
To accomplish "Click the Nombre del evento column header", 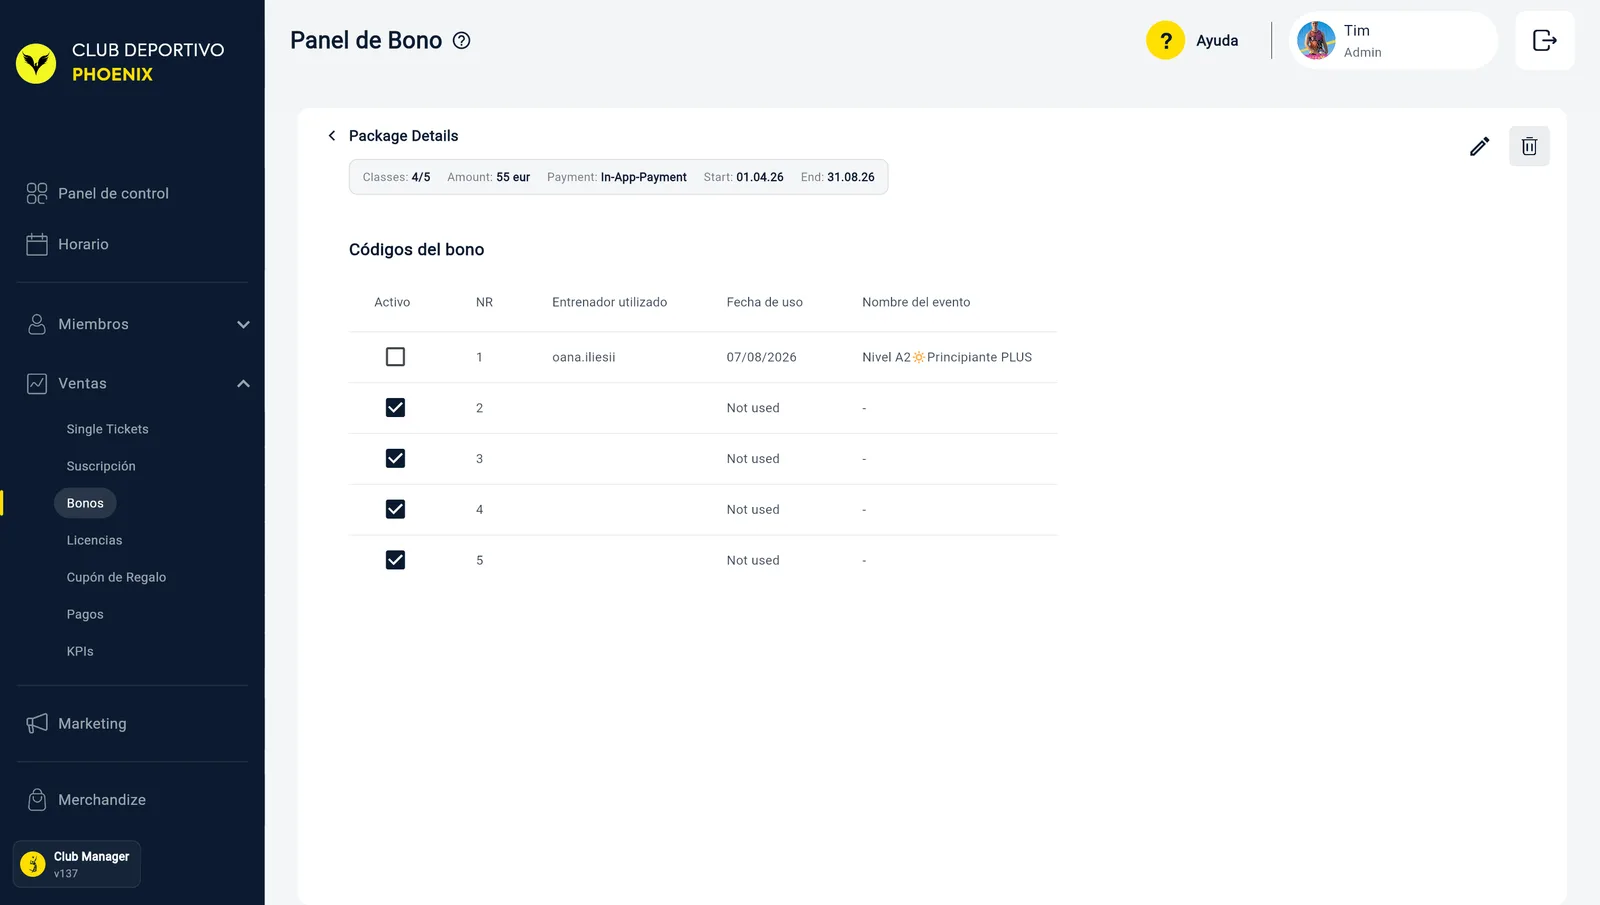I will coord(916,302).
